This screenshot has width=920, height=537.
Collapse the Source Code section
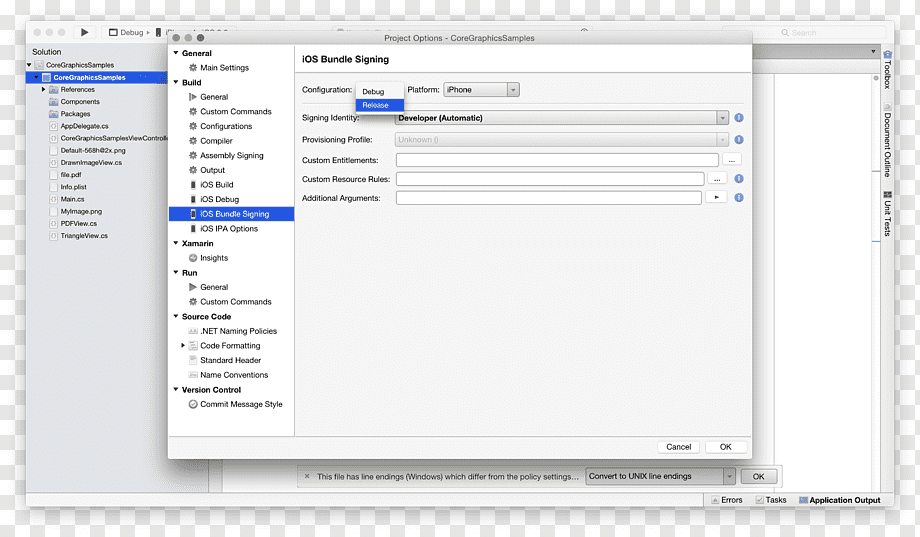pyautogui.click(x=175, y=316)
